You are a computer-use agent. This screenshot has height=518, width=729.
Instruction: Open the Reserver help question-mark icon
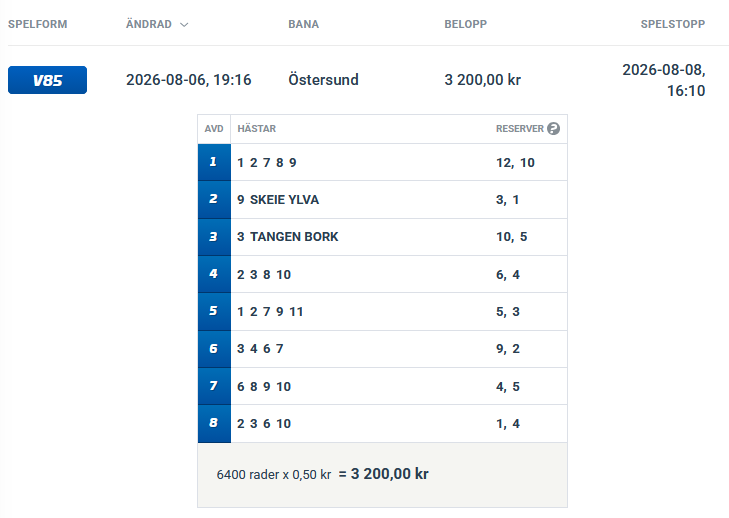[x=553, y=128]
